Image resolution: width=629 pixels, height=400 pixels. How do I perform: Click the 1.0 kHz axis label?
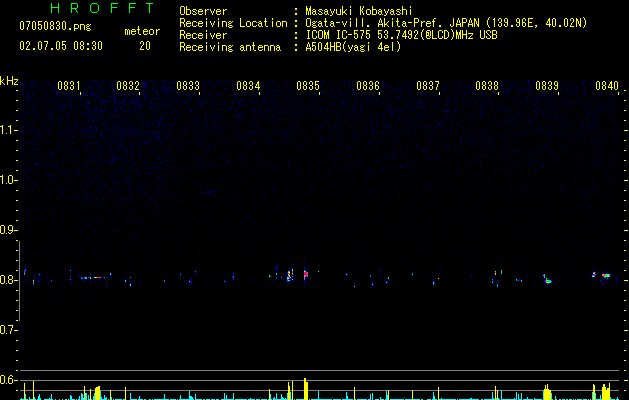pyautogui.click(x=7, y=180)
